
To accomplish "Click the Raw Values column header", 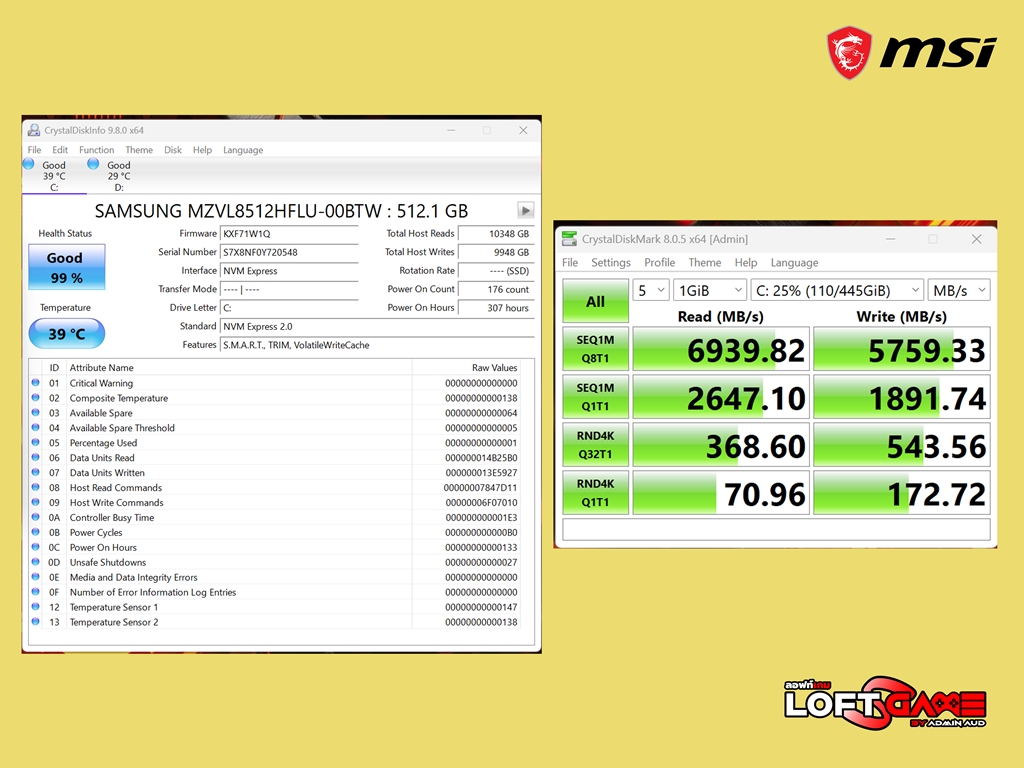I will pos(494,368).
